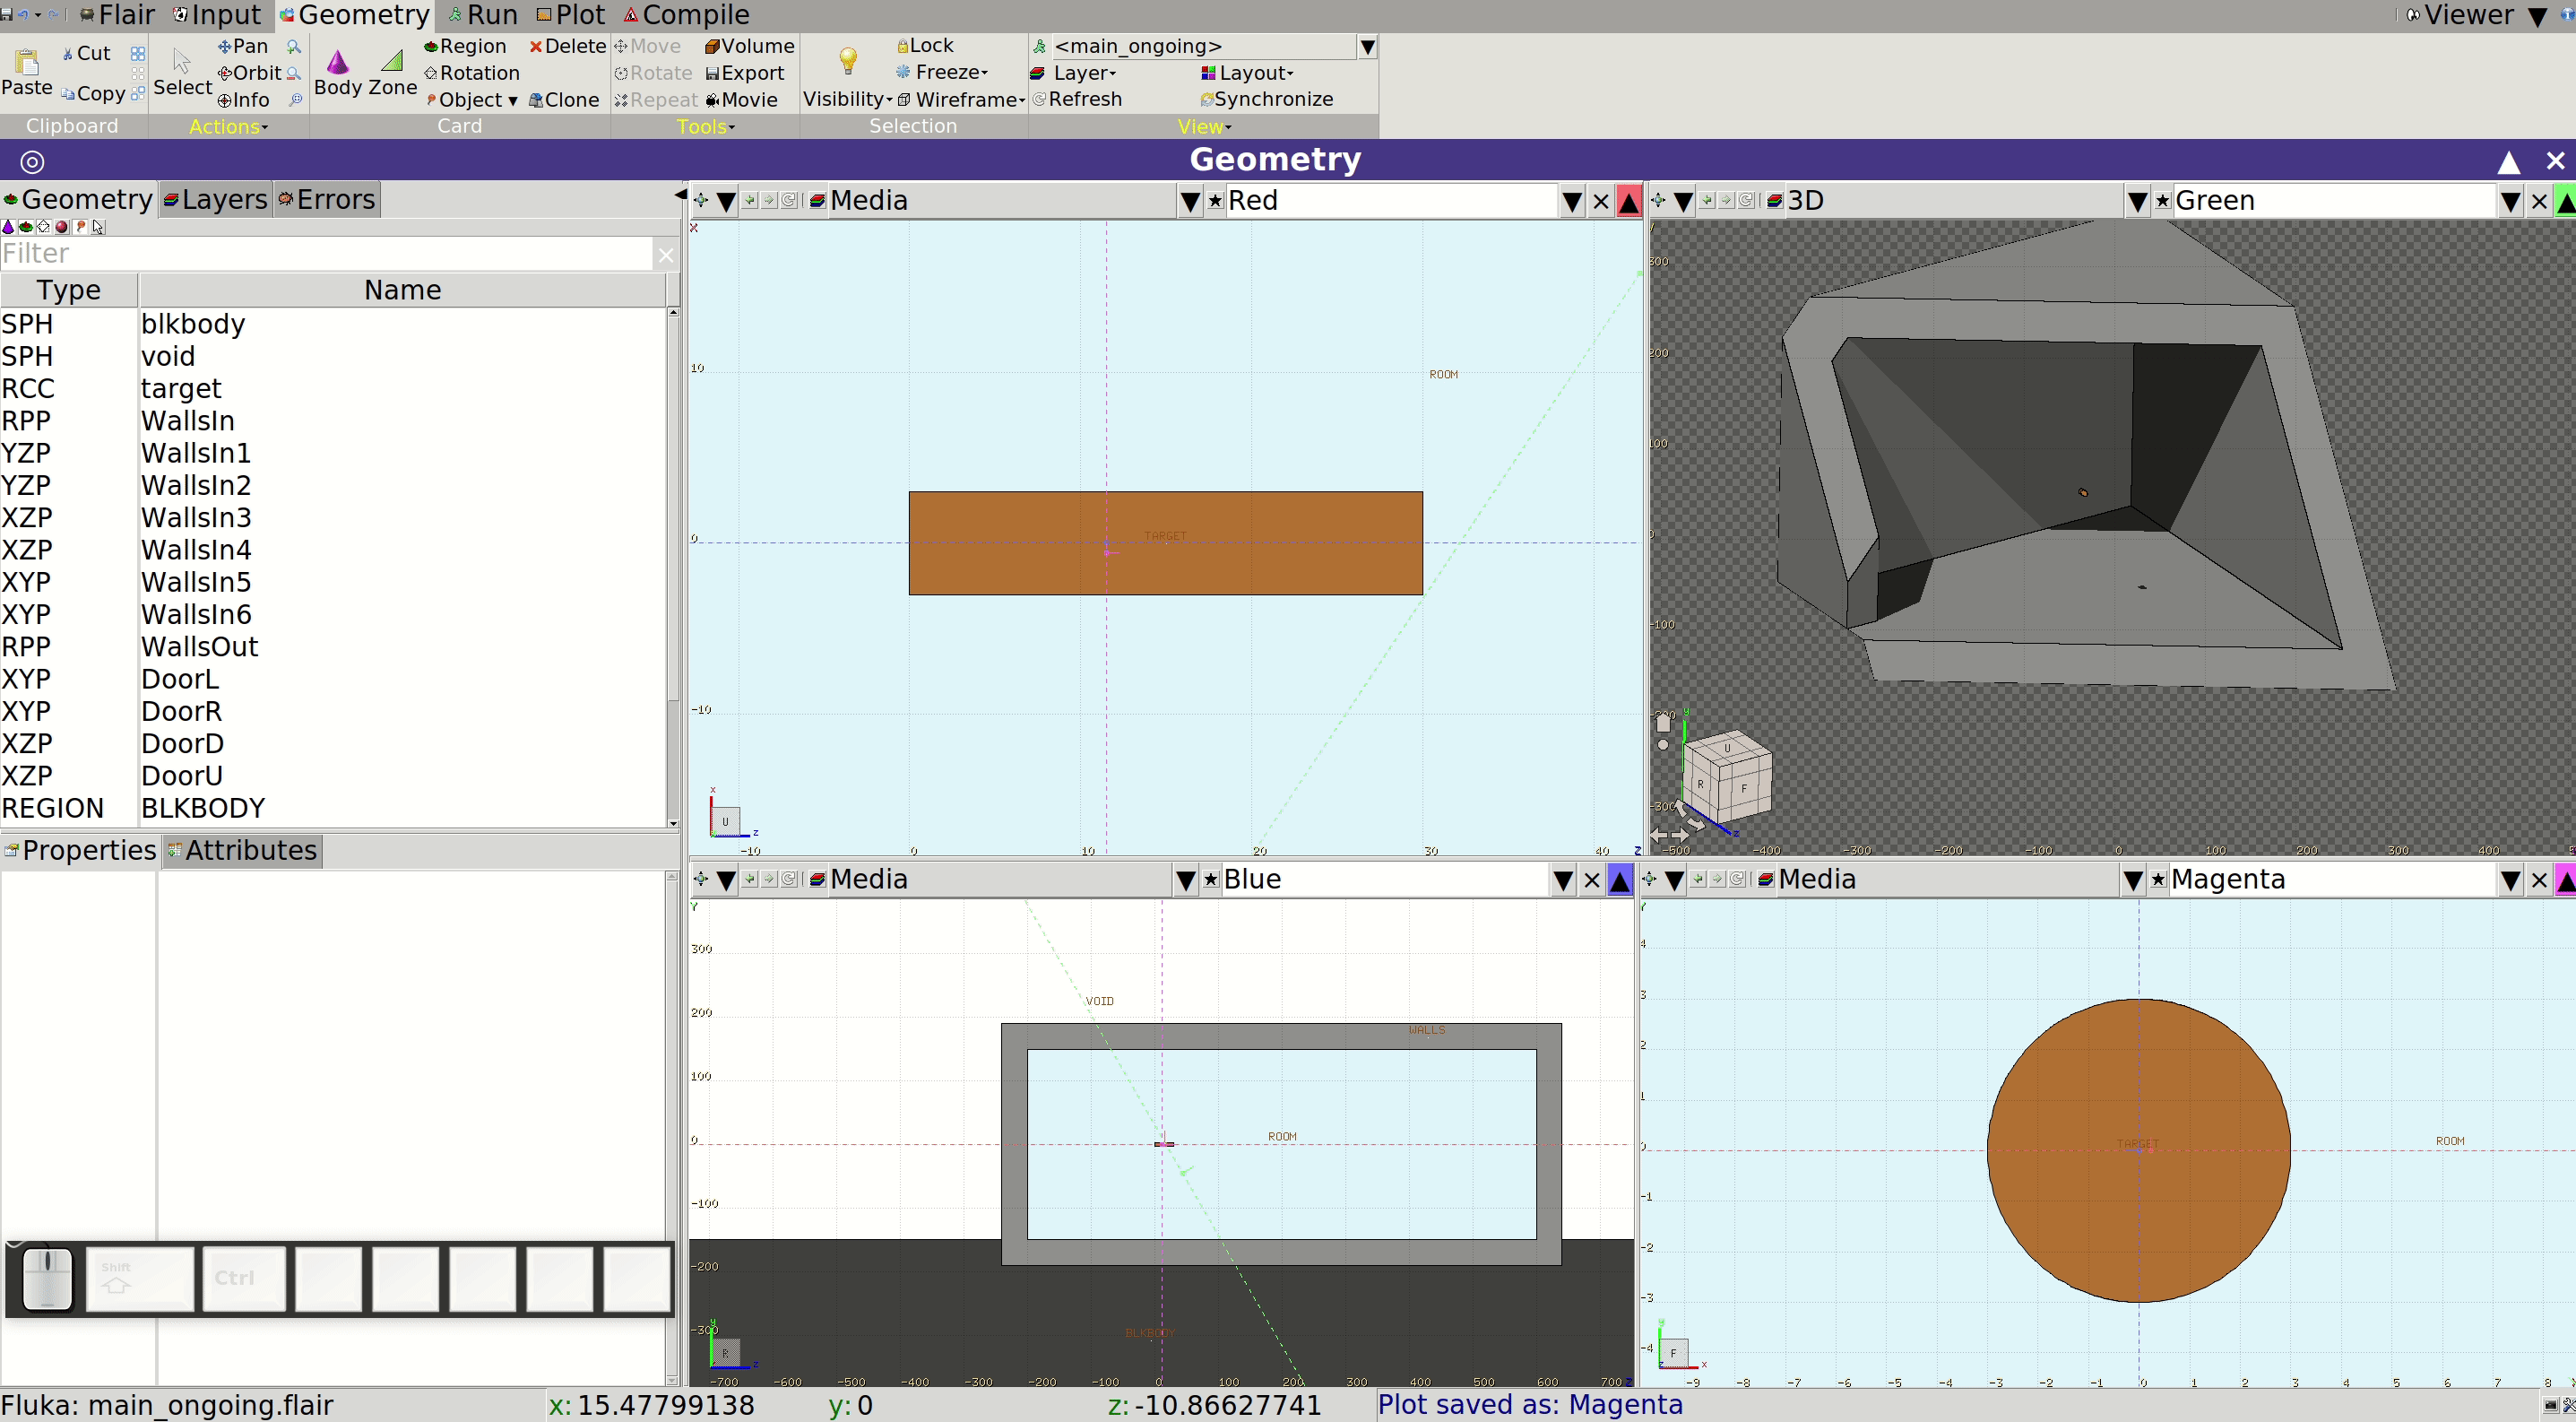Click the Paste clipboard icon
This screenshot has width=2576, height=1422.
(x=27, y=62)
